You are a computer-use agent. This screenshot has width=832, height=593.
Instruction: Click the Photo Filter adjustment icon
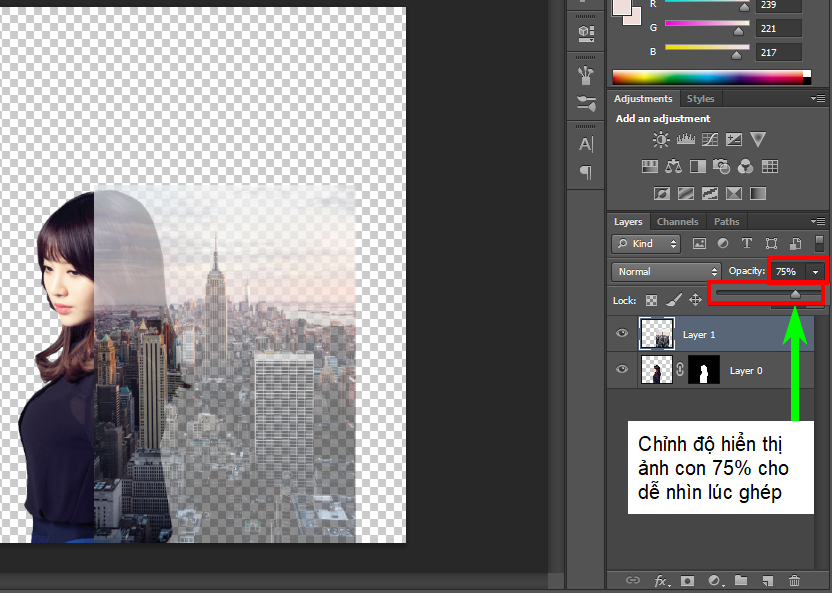(x=722, y=167)
